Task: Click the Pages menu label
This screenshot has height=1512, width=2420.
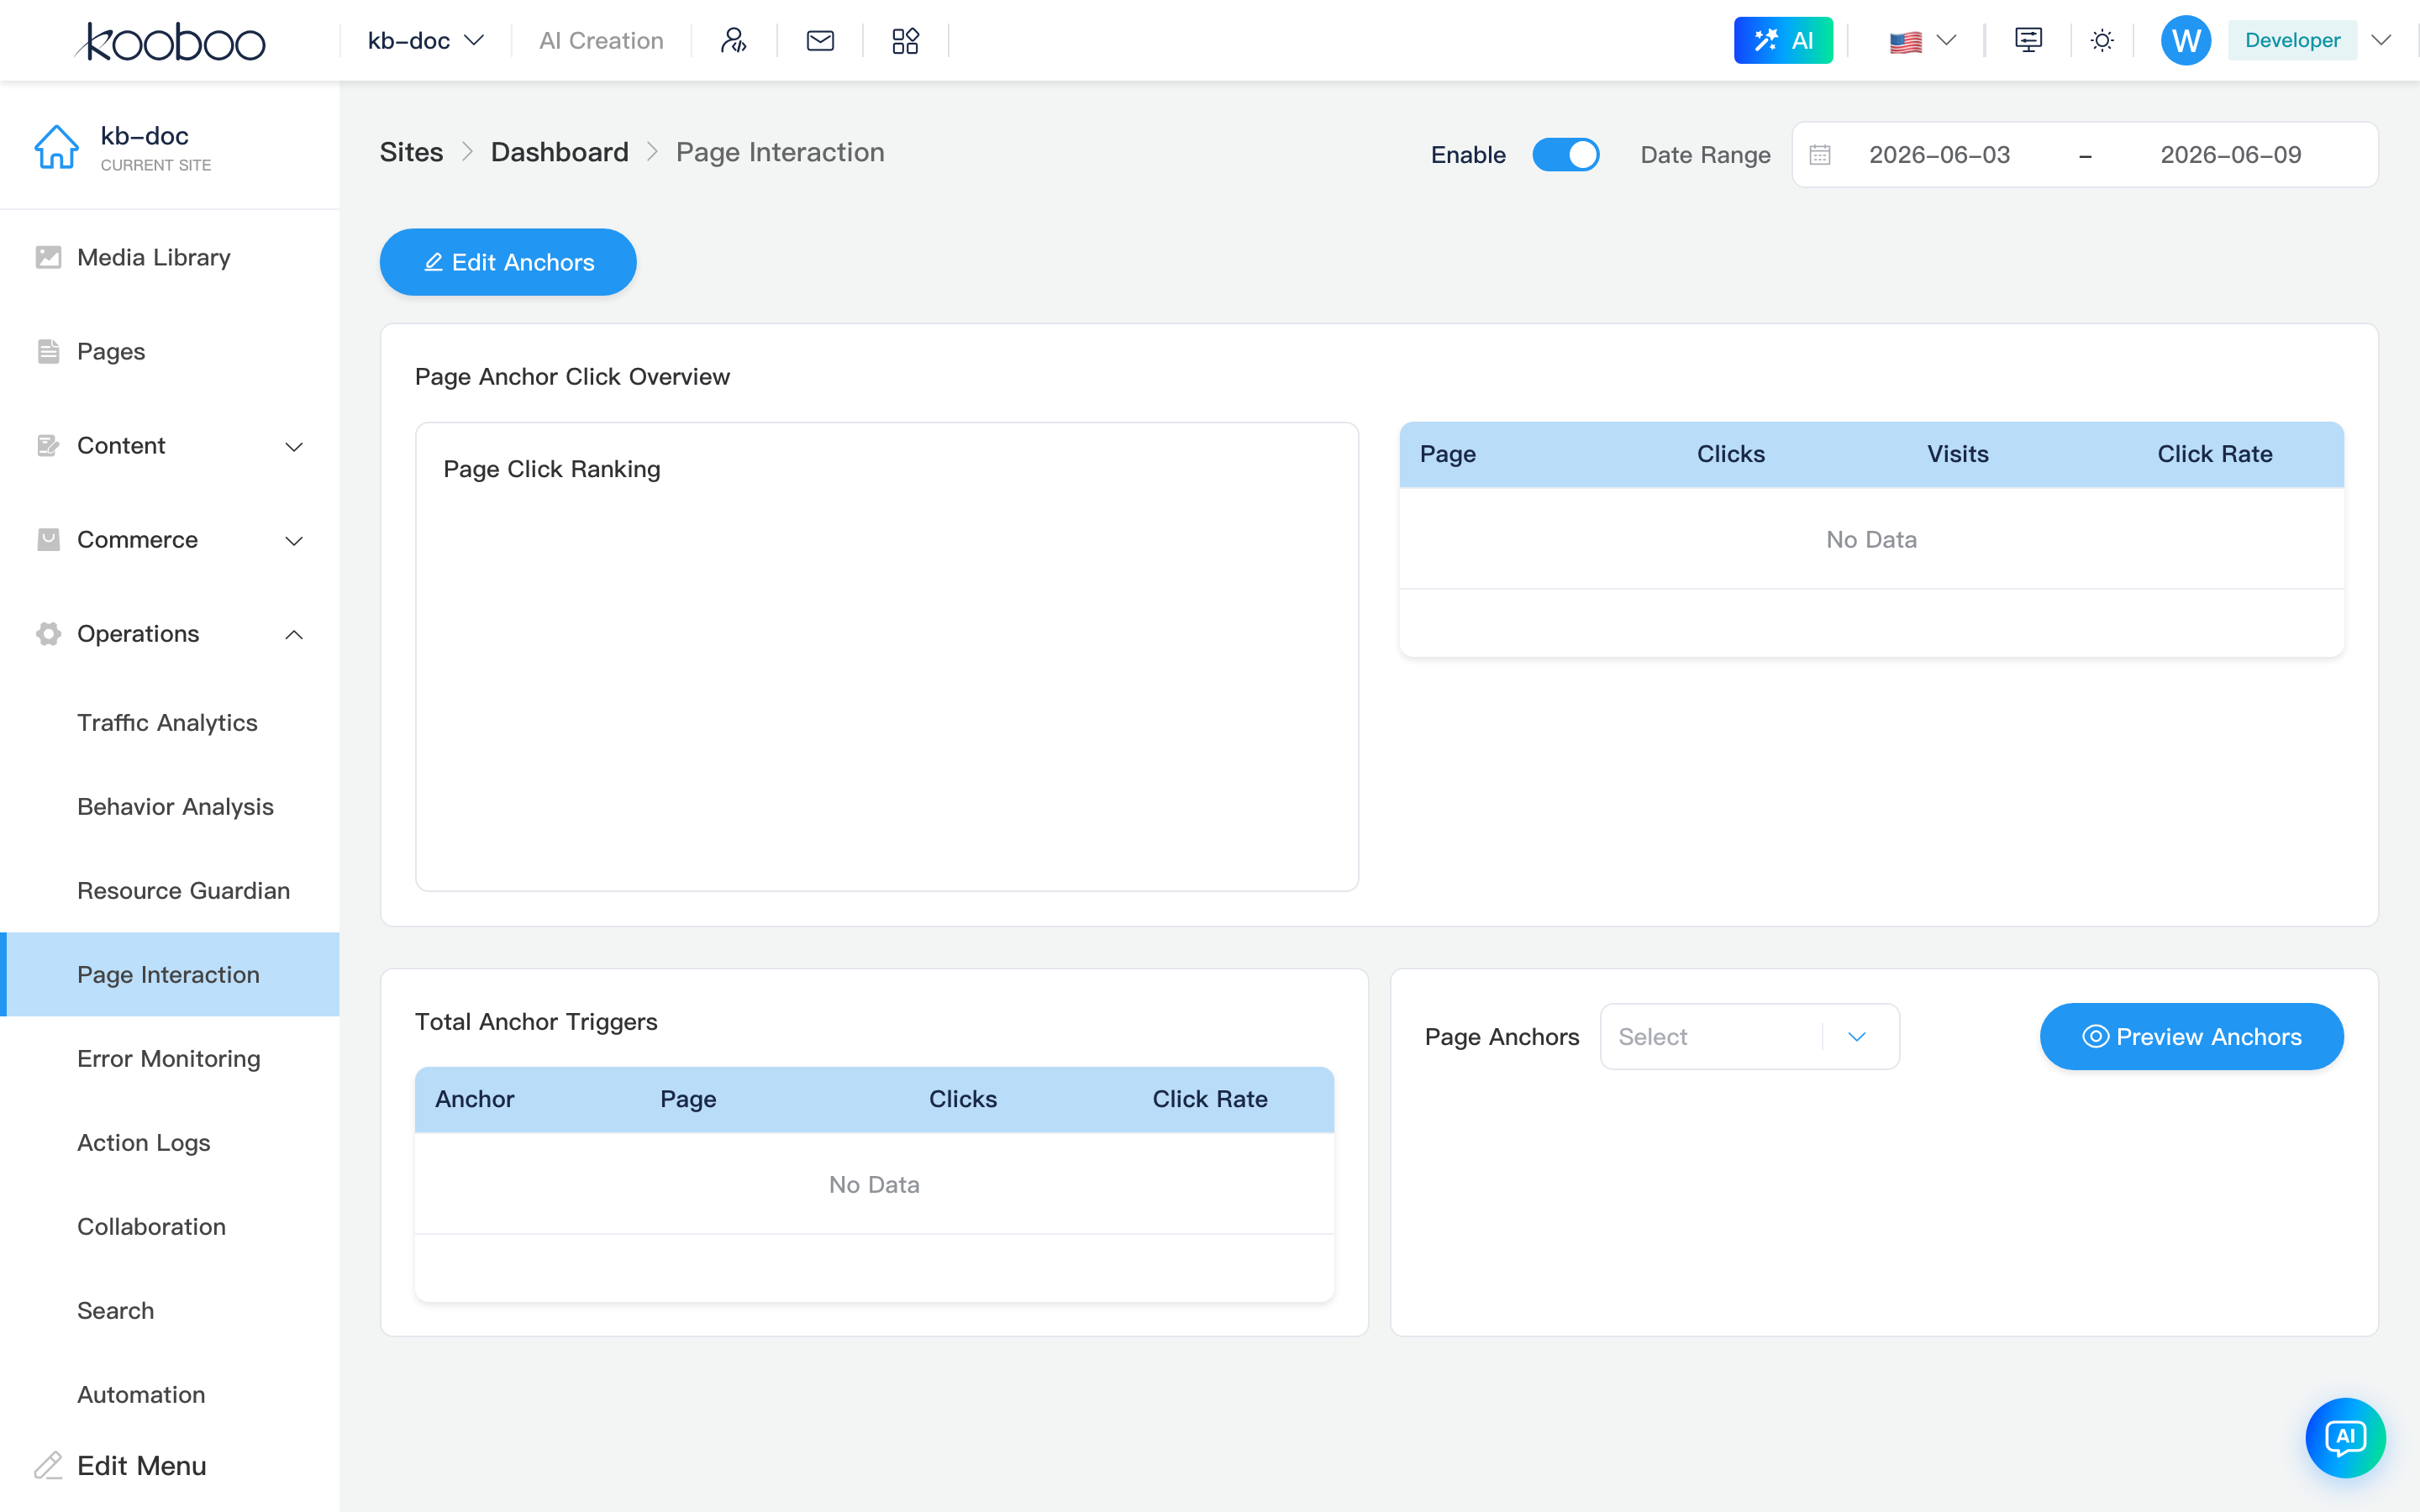Action: [x=111, y=351]
